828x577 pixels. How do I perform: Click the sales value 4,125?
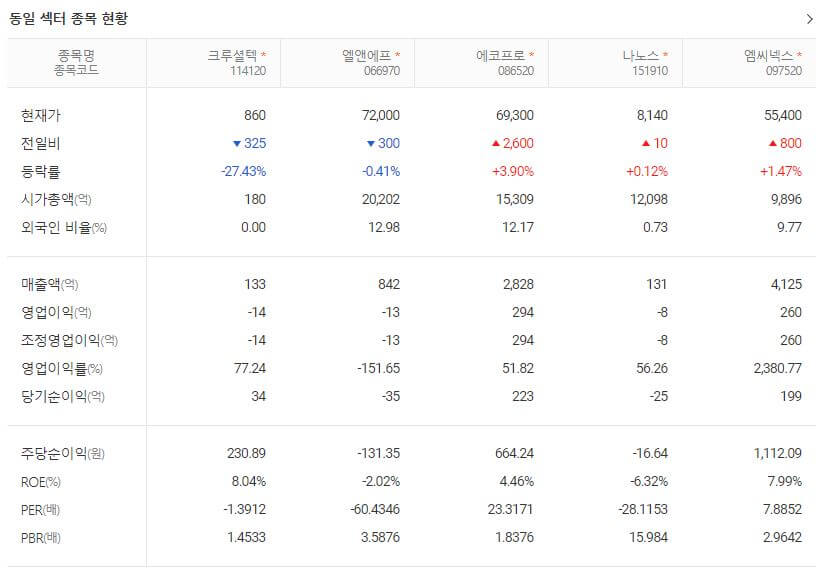(786, 284)
